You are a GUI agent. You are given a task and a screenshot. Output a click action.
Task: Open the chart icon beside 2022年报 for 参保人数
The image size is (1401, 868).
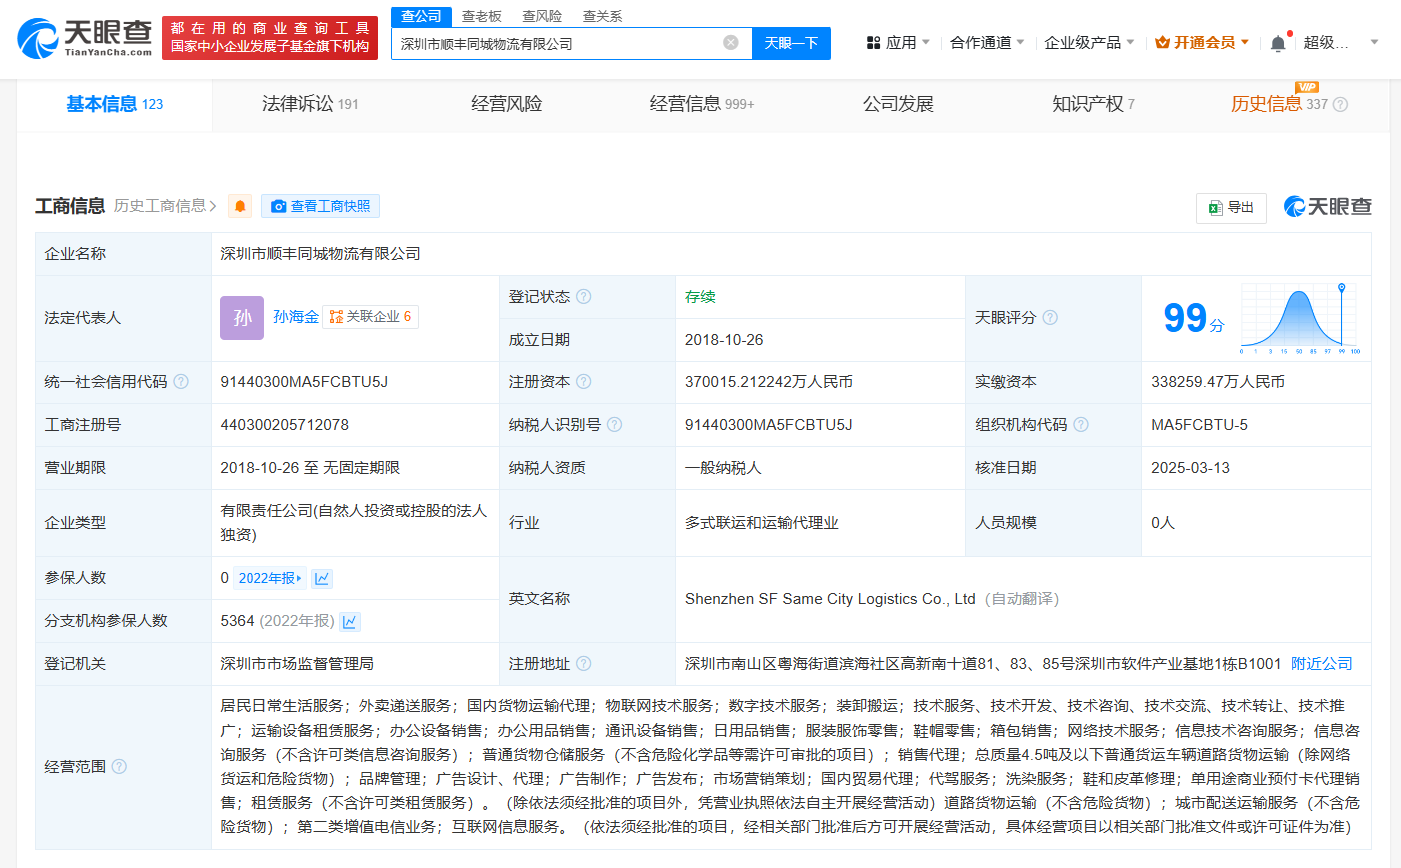(322, 578)
